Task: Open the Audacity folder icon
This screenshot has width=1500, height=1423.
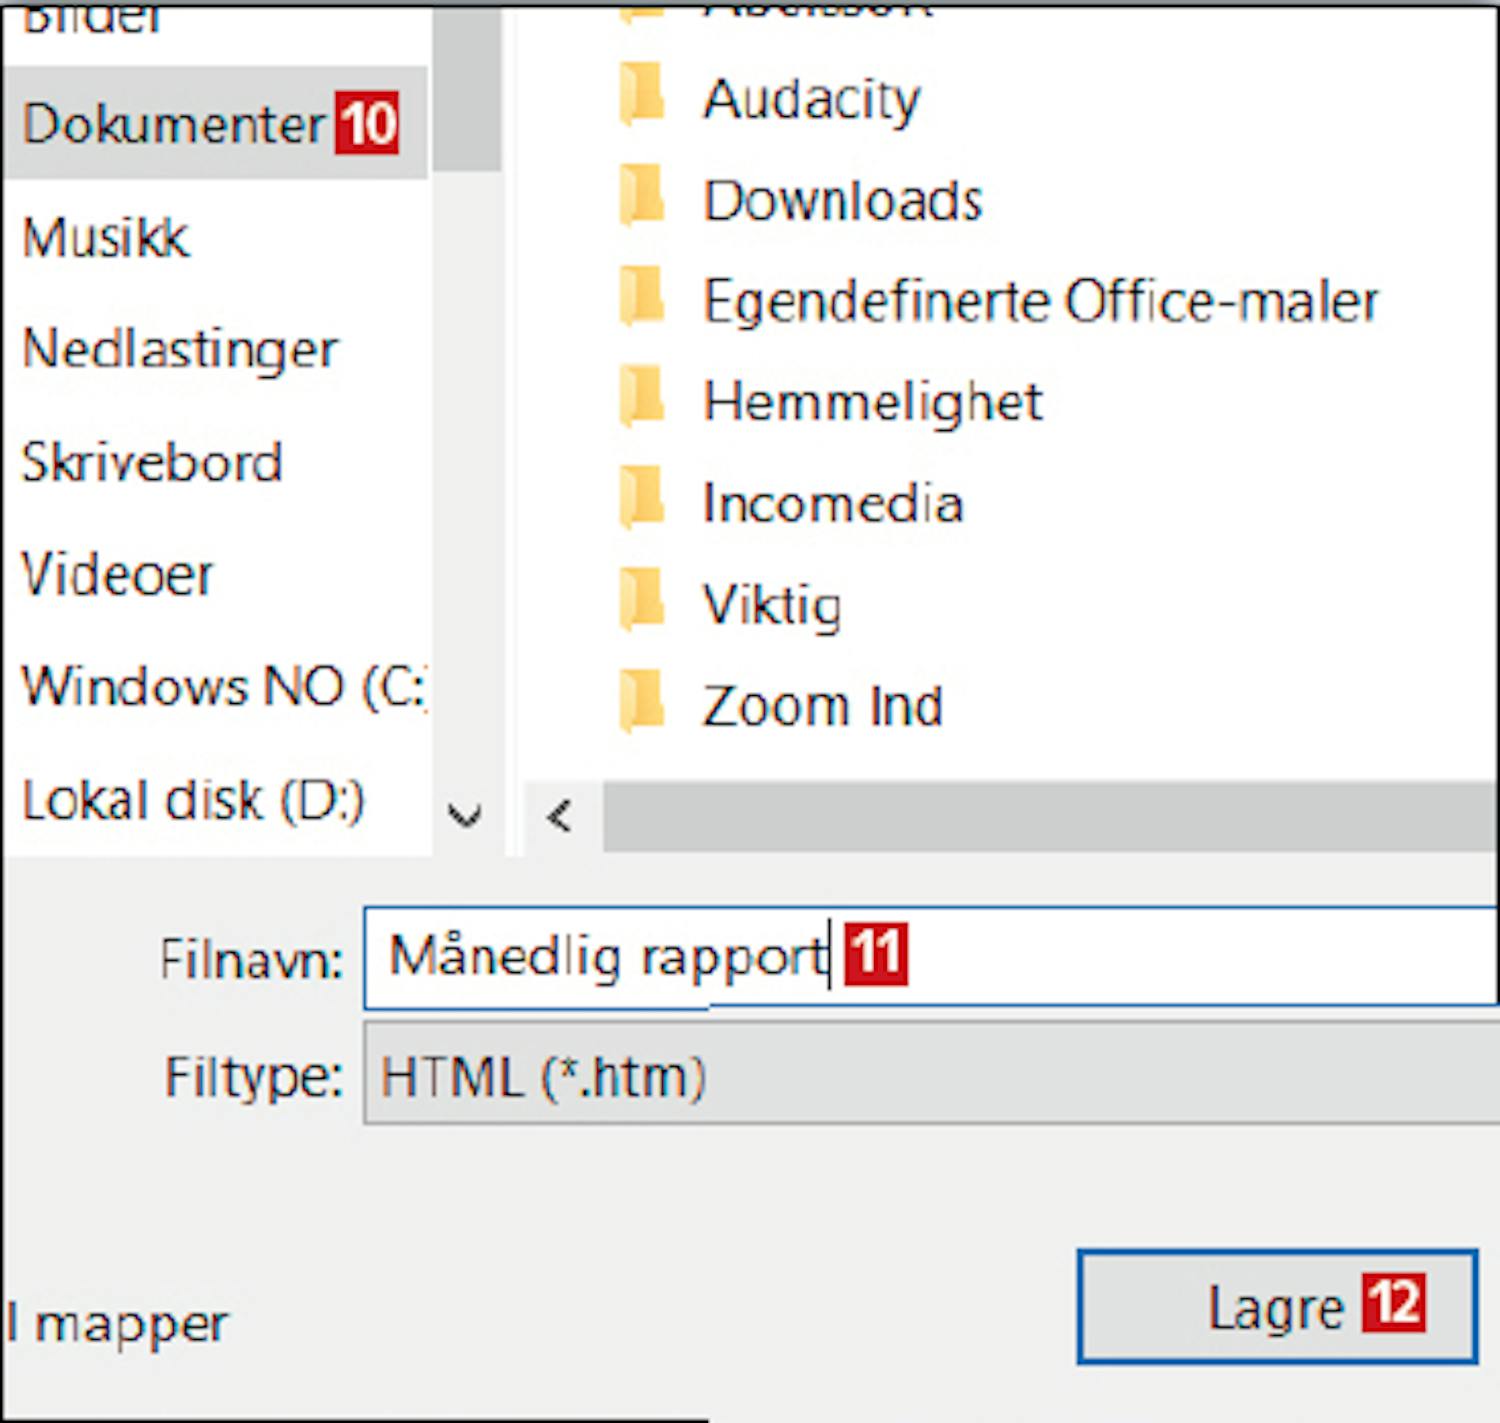Action: click(641, 97)
